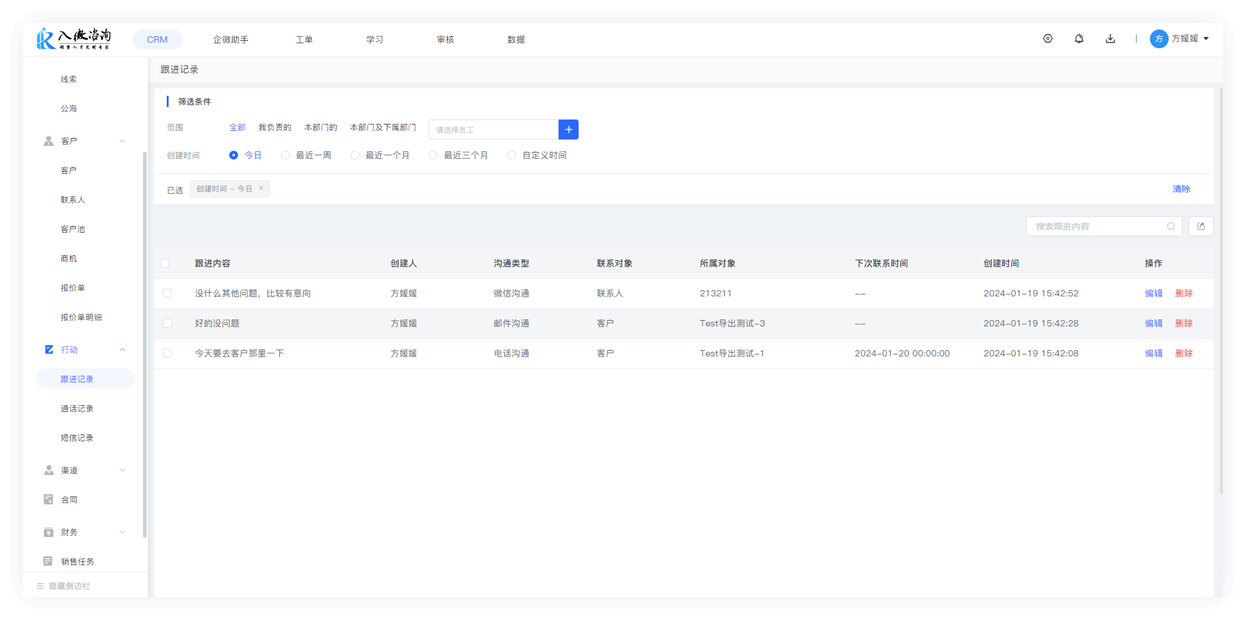Check the 今天要去客户那里一下 row checkbox

[x=167, y=353]
